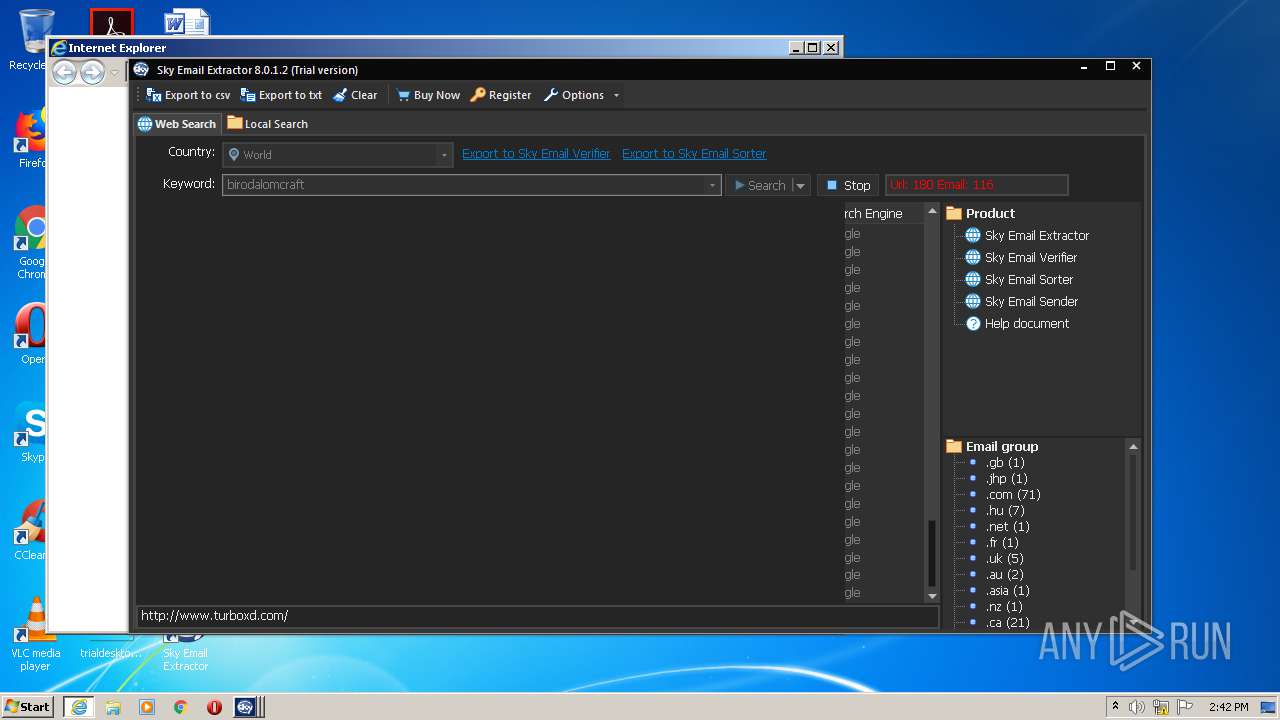The height and width of the screenshot is (720, 1280).
Task: Click the Internet Explorer forward arrow
Action: pyautogui.click(x=92, y=72)
